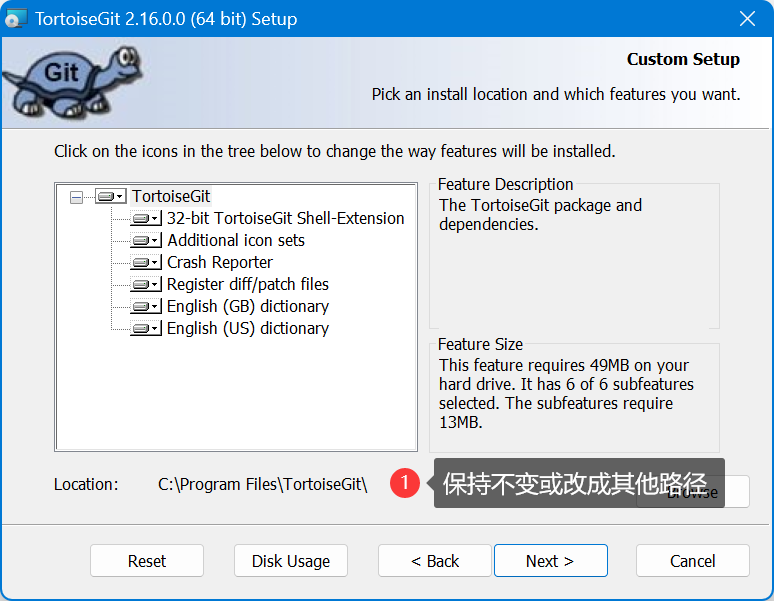The width and height of the screenshot is (774, 601).
Task: Select Crash Reporter in feature tree
Action: (220, 263)
